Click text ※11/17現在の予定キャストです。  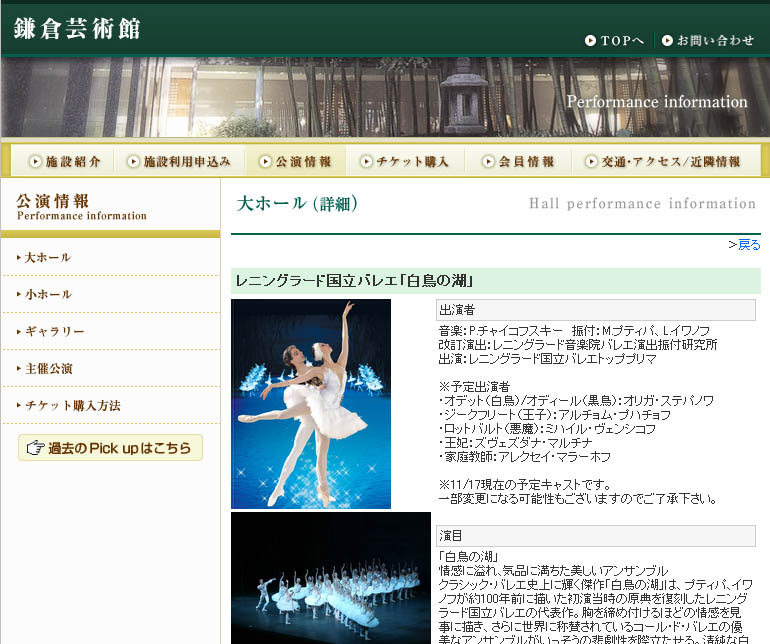tap(525, 485)
